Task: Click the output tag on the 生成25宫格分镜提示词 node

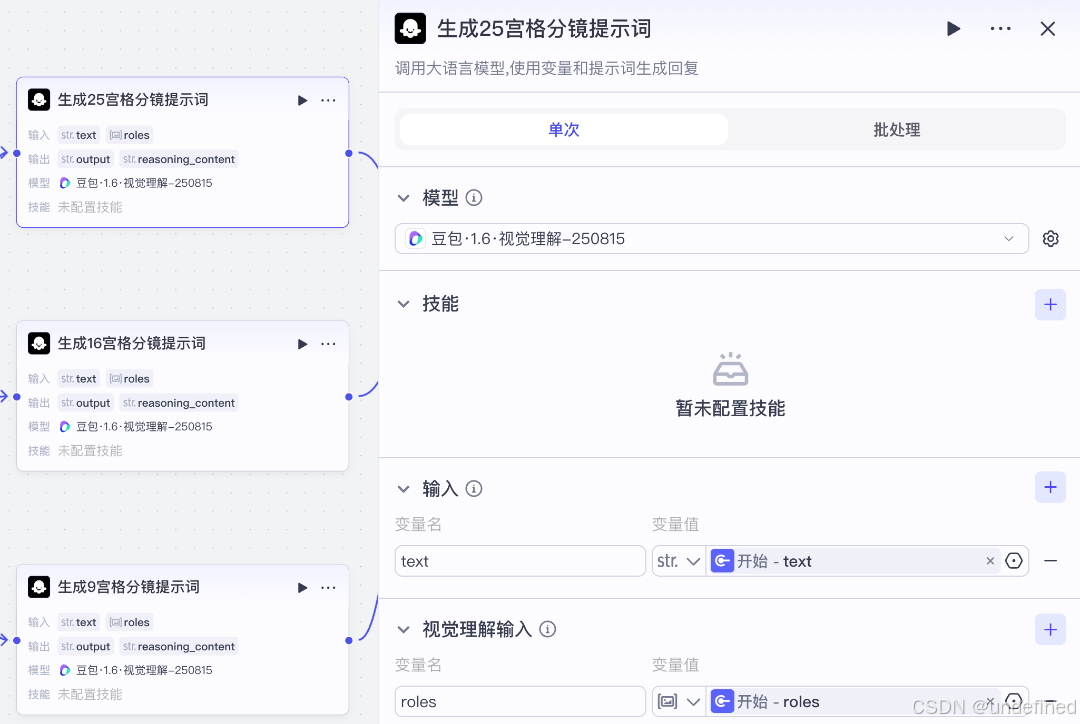Action: pos(85,159)
